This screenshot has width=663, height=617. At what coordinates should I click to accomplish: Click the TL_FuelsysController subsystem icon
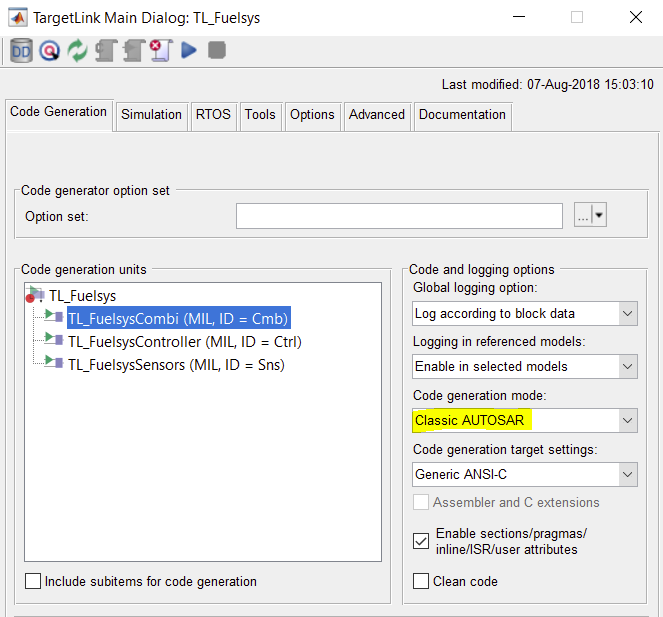pos(54,339)
